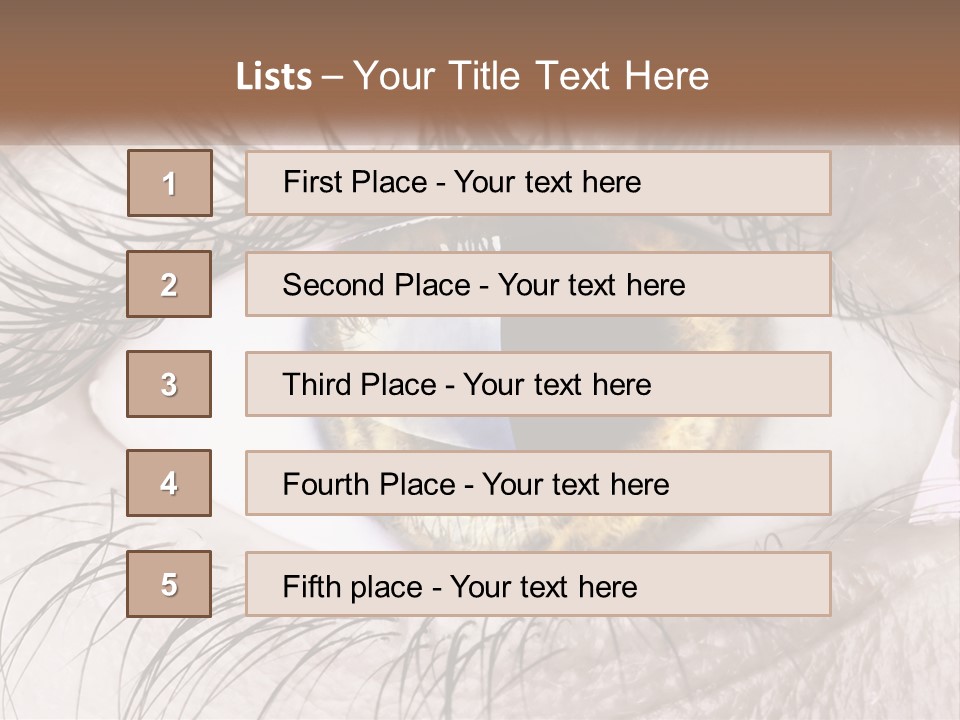Click the number 3 box
This screenshot has width=960, height=720.
pos(169,384)
